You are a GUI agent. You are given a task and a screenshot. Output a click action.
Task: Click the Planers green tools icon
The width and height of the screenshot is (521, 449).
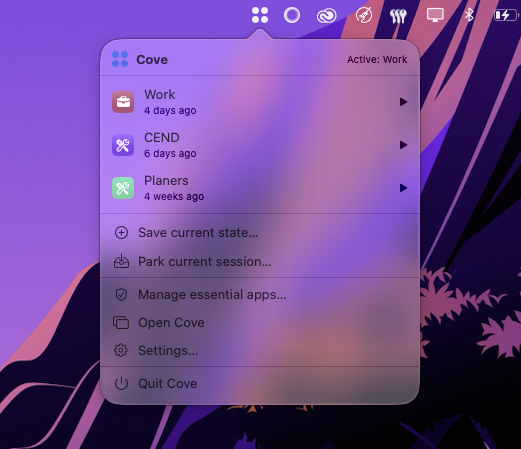(x=123, y=188)
